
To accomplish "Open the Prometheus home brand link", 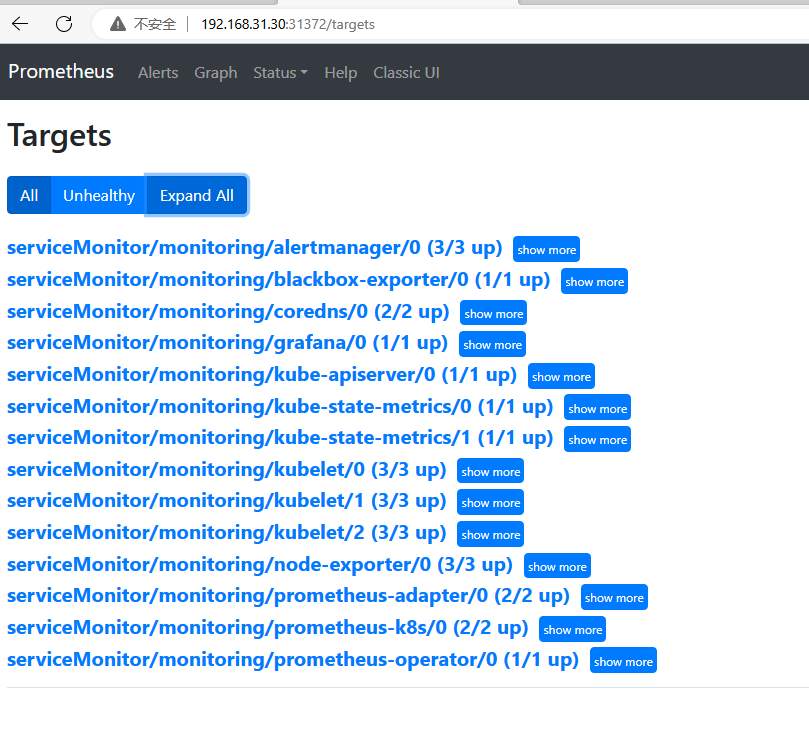I will click(61, 72).
